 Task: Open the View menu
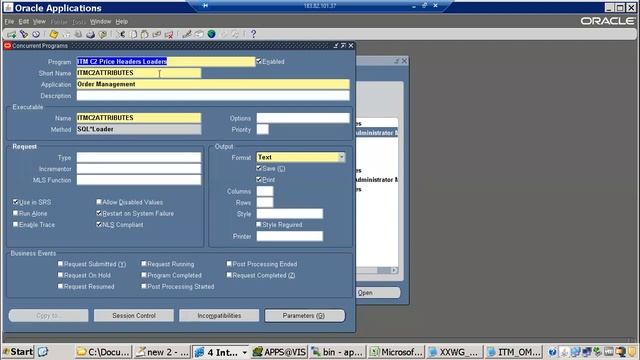point(39,22)
